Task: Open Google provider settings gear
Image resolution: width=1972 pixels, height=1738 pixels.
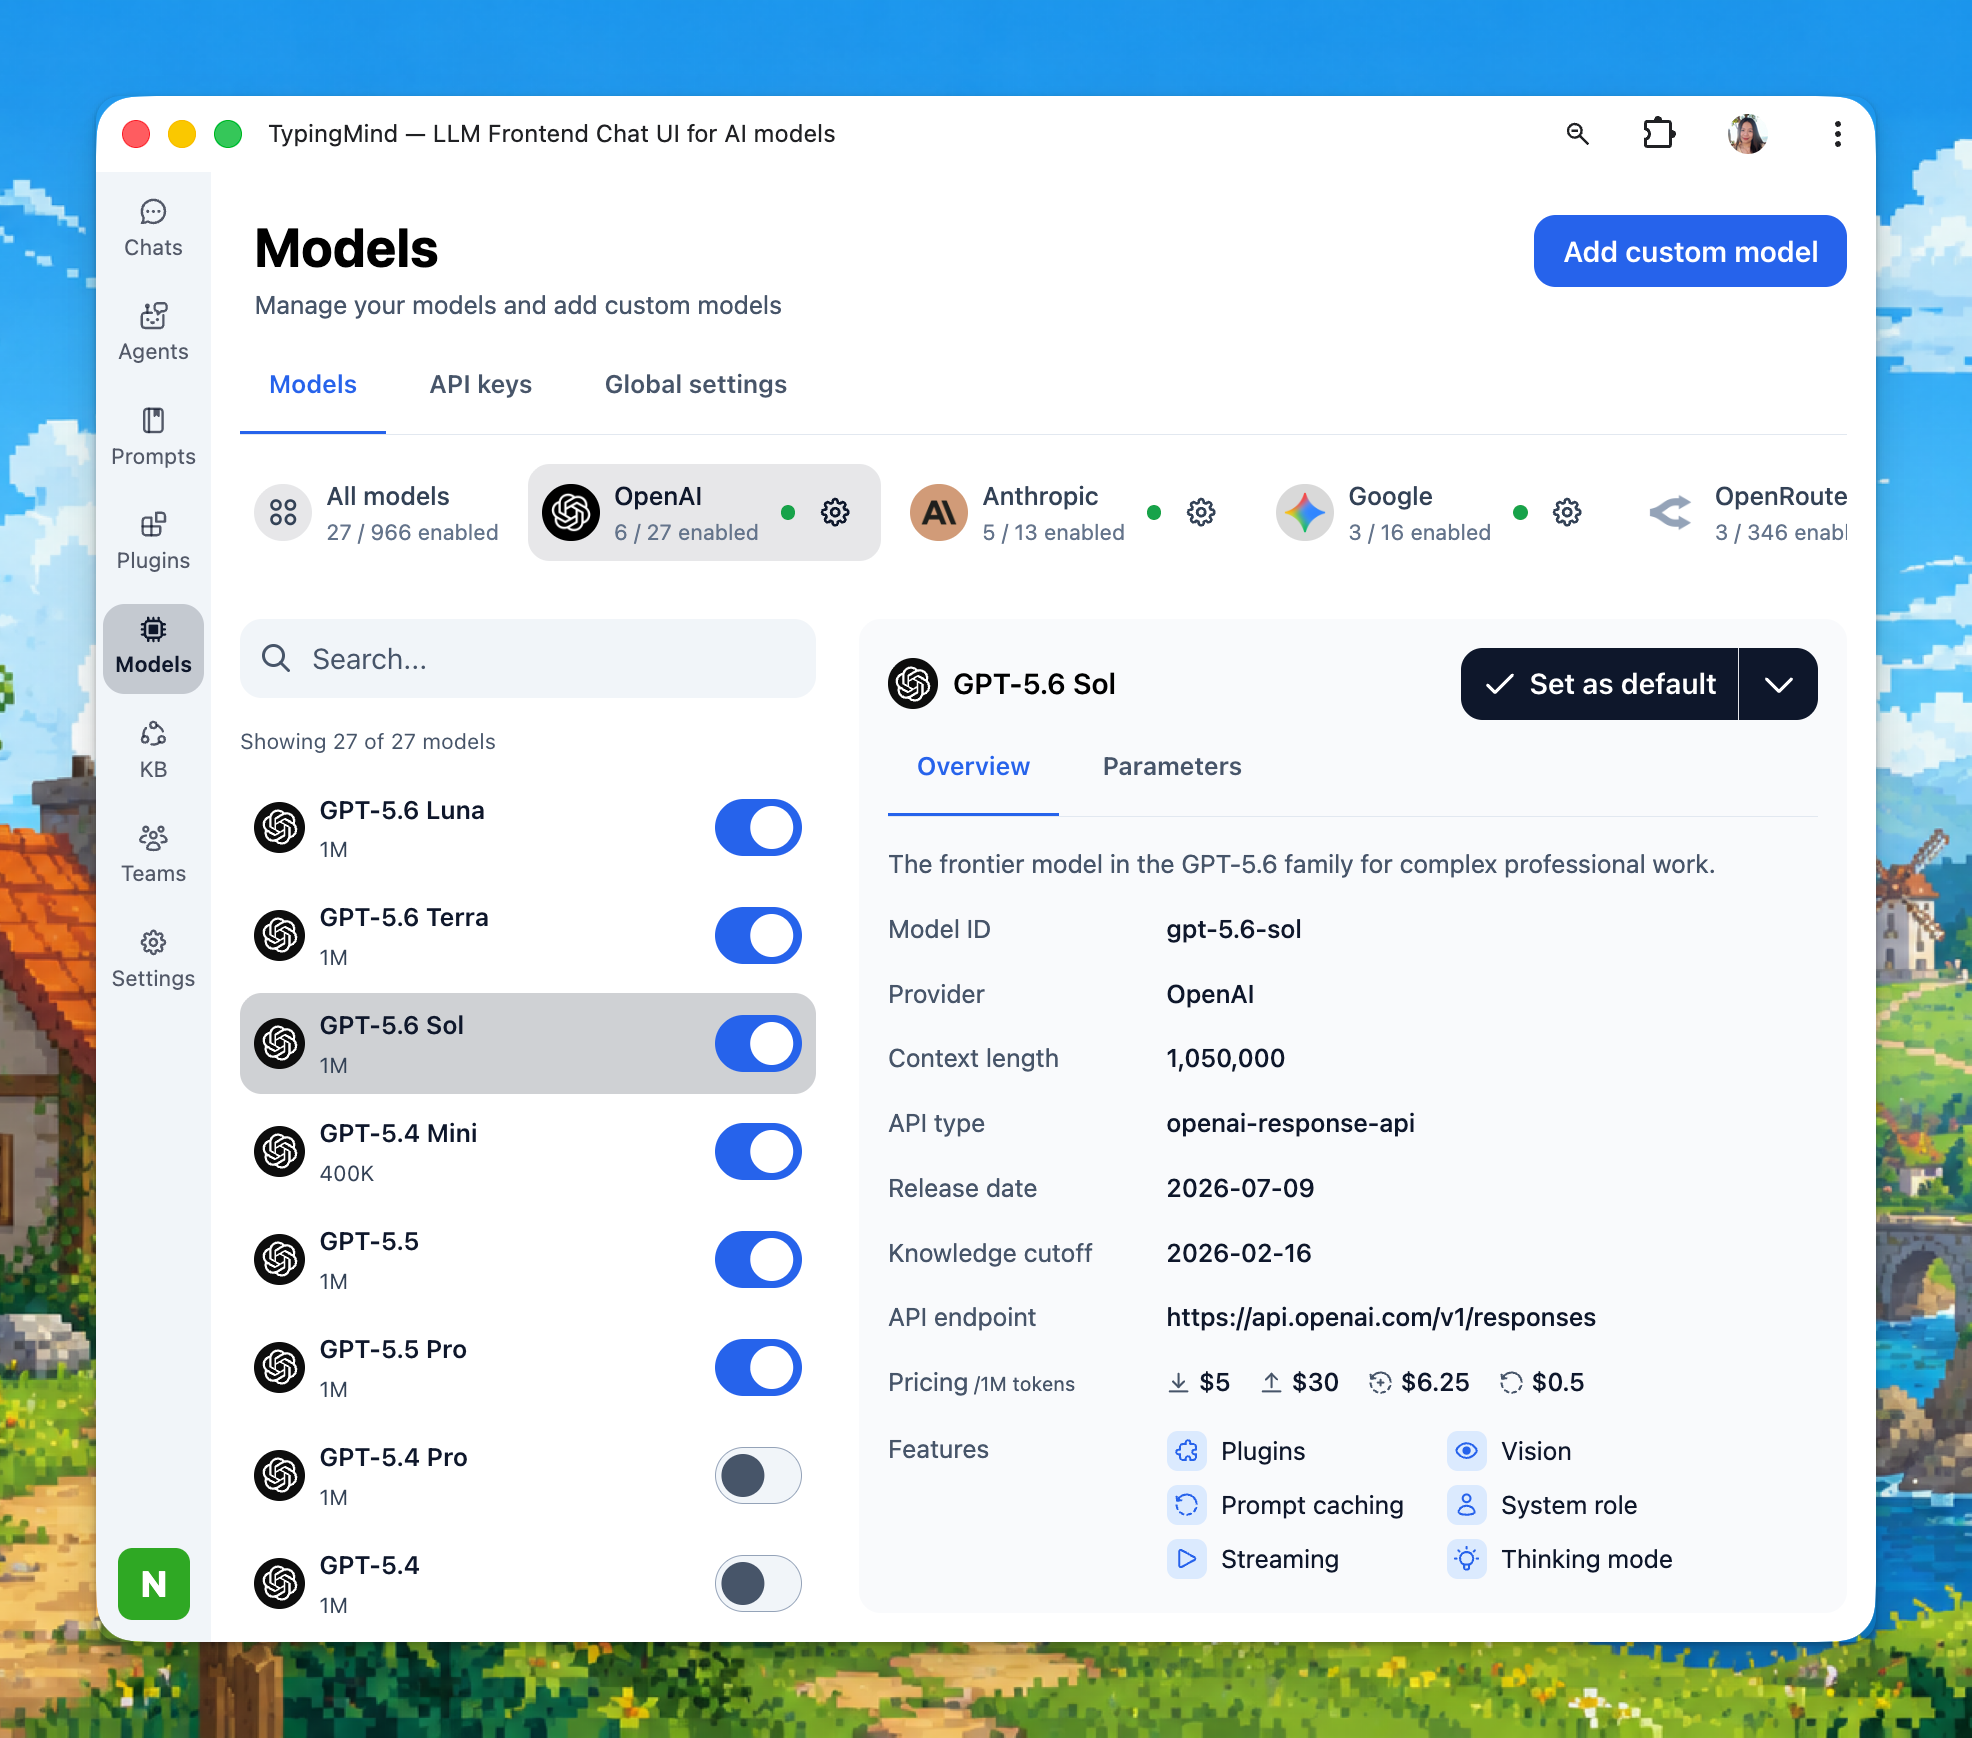Action: click(x=1567, y=513)
